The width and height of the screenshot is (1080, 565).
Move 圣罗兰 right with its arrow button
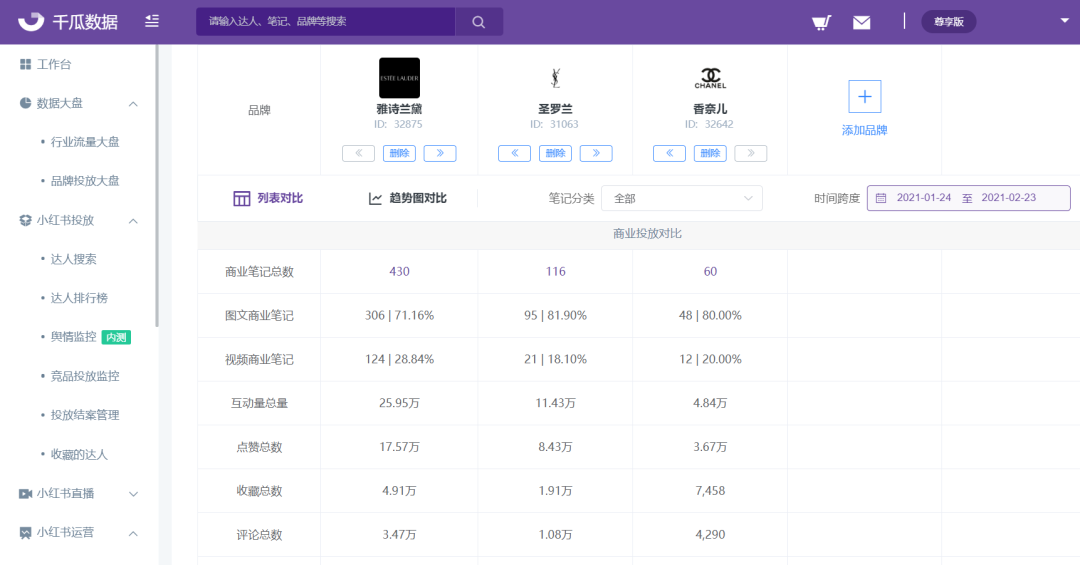[x=596, y=153]
